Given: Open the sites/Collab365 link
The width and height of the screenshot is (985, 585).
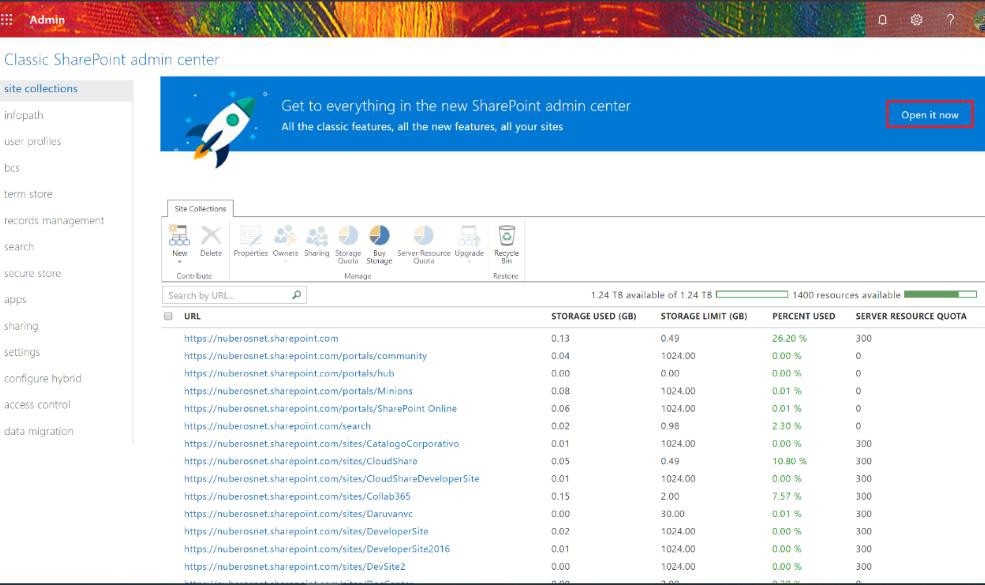Looking at the screenshot, I should coord(297,496).
